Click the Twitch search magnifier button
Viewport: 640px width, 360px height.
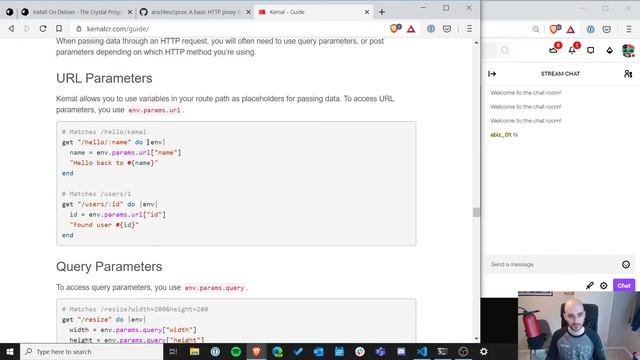[505, 50]
